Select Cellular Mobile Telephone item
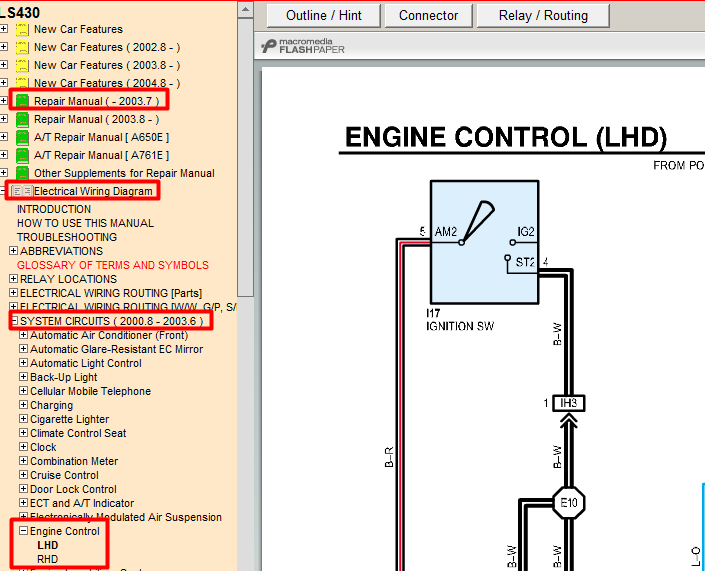 (x=90, y=391)
